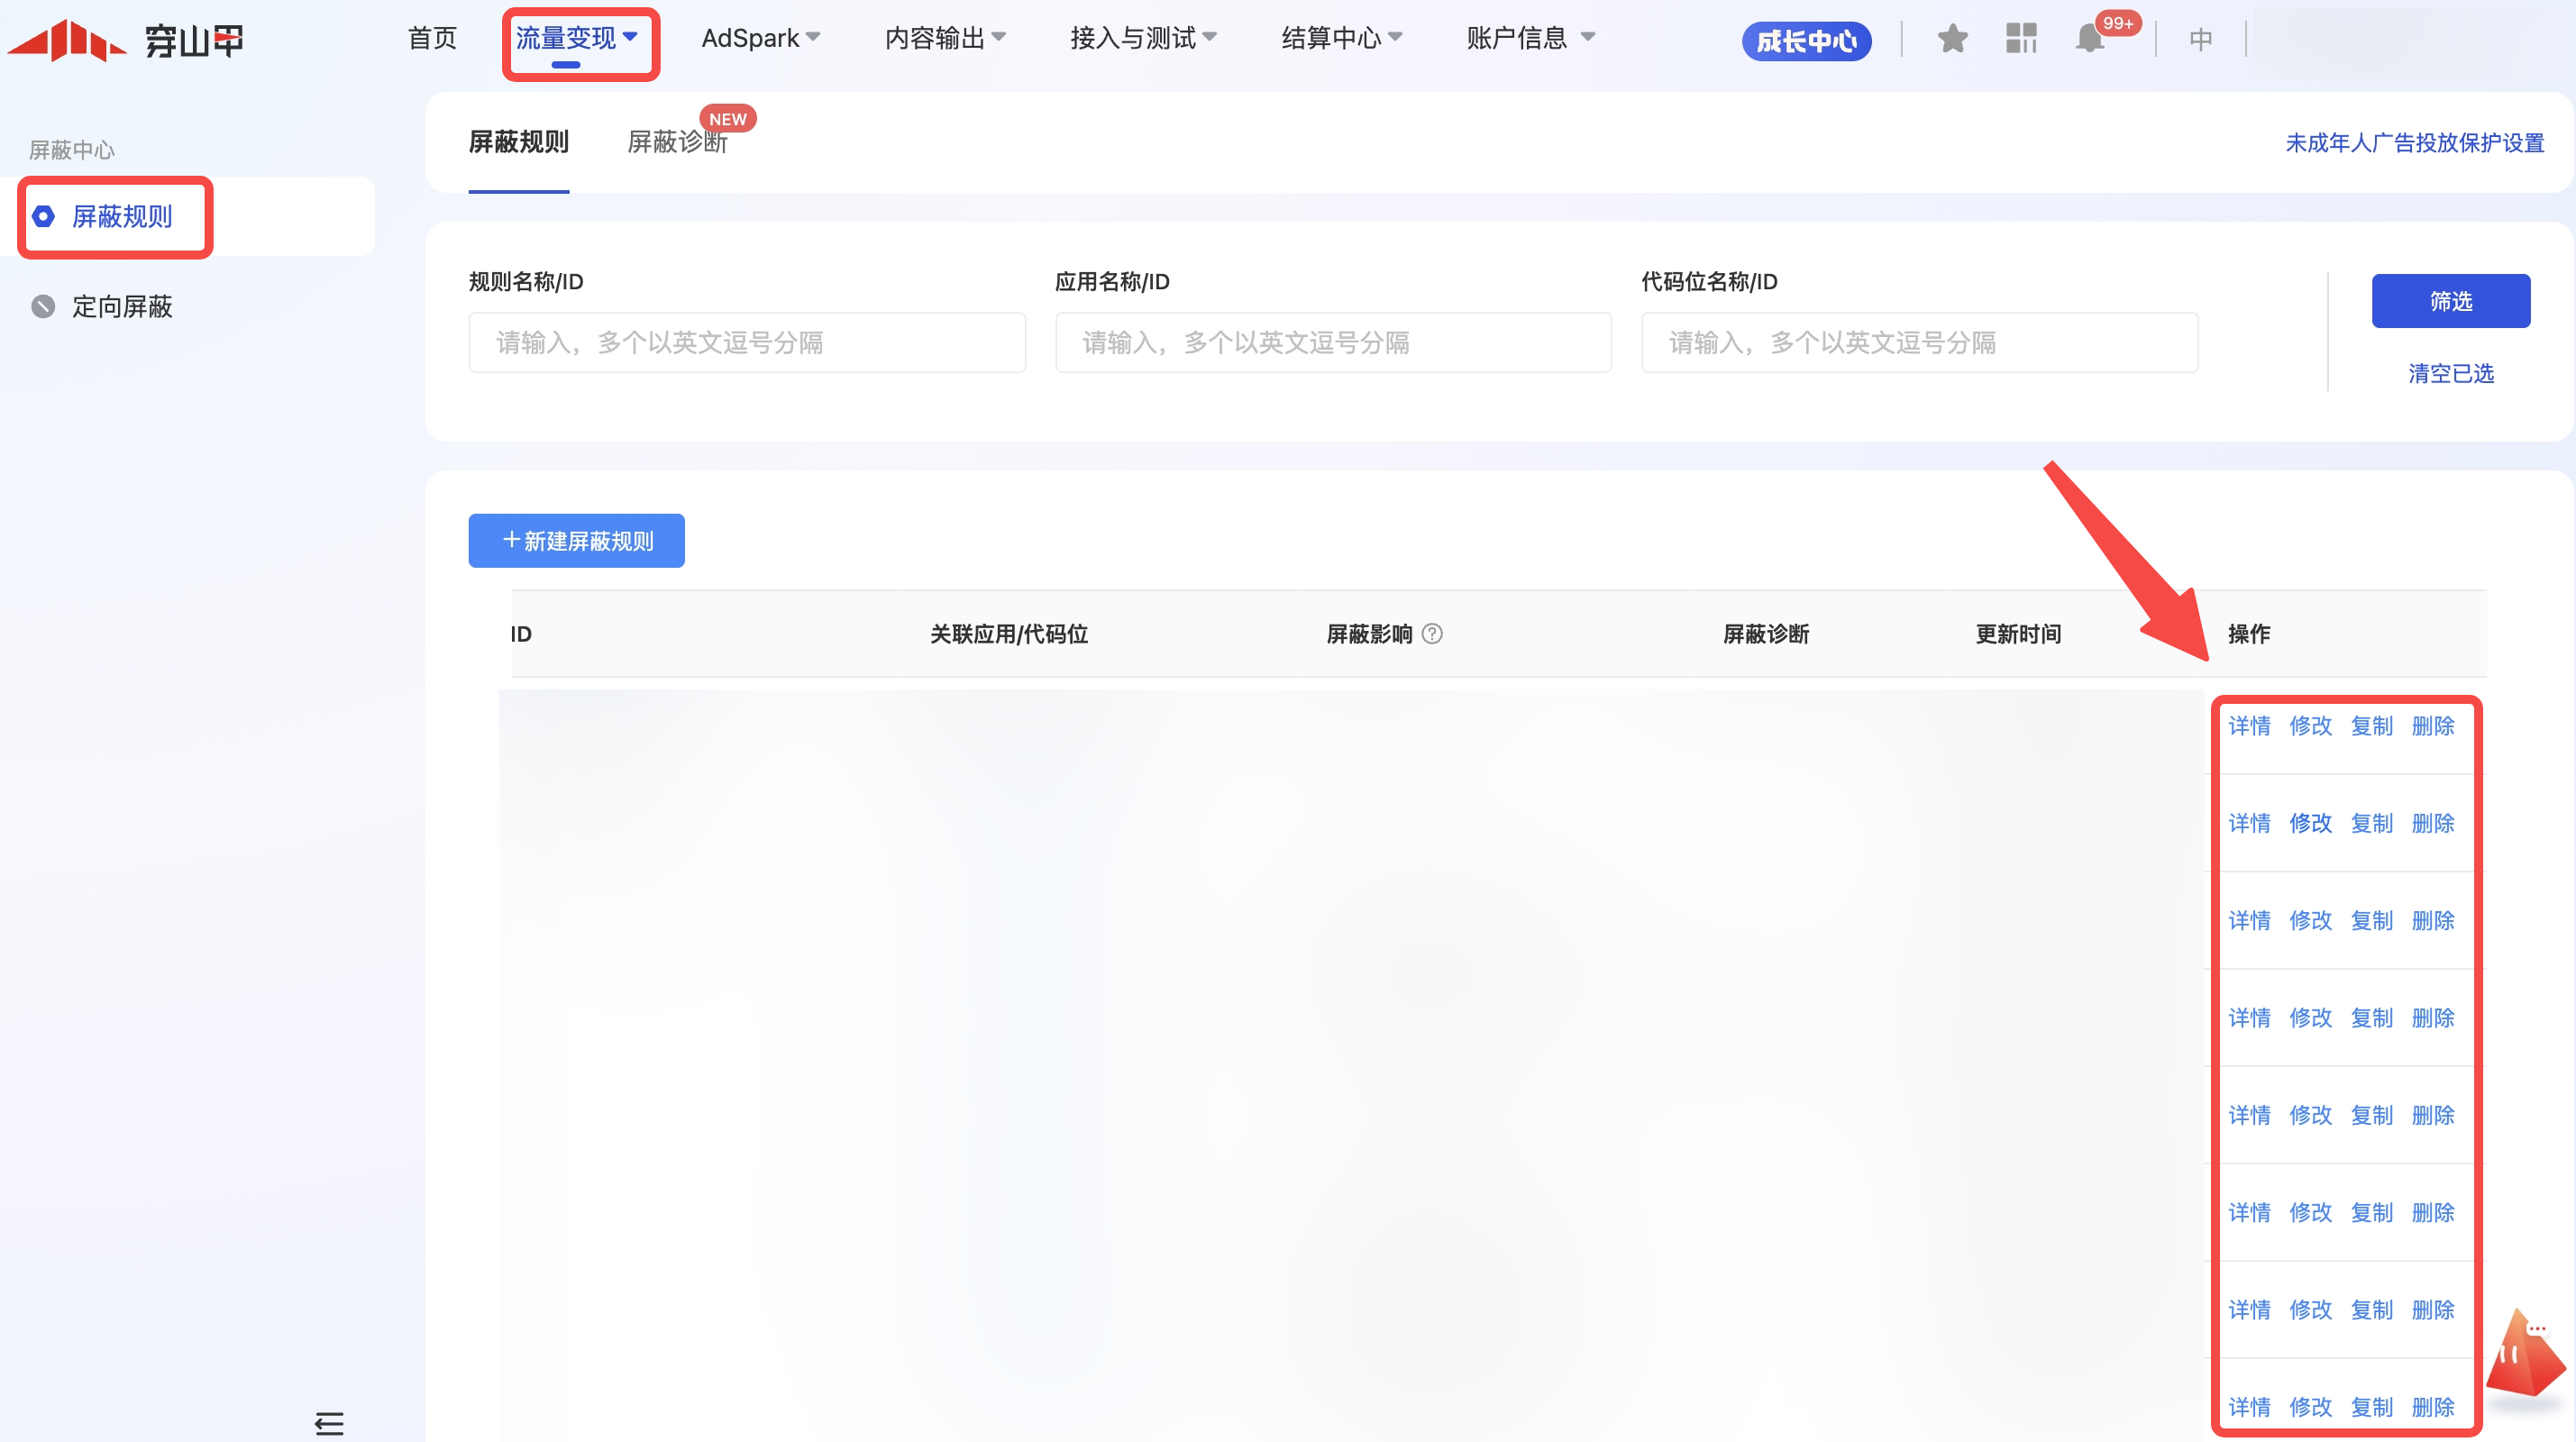
Task: Click the star favorites icon
Action: click(x=1951, y=39)
